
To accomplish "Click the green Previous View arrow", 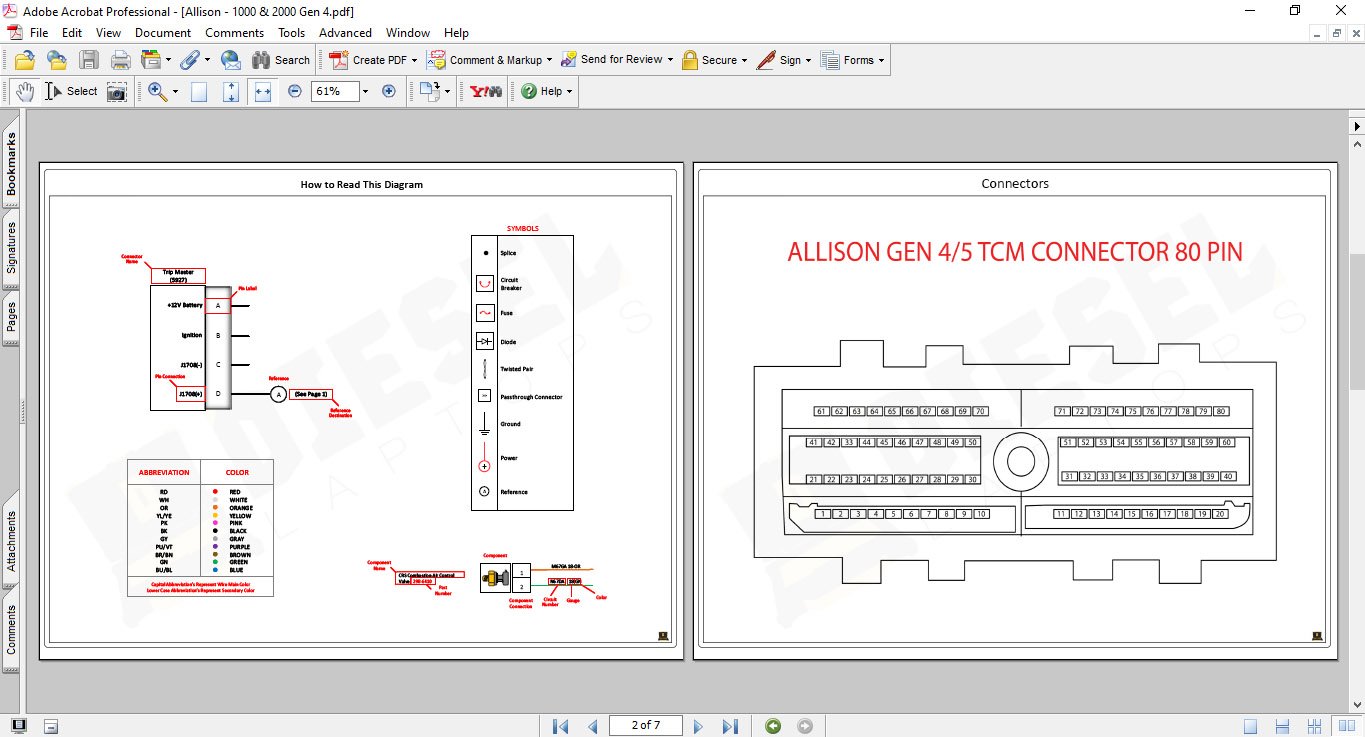I will click(x=773, y=726).
